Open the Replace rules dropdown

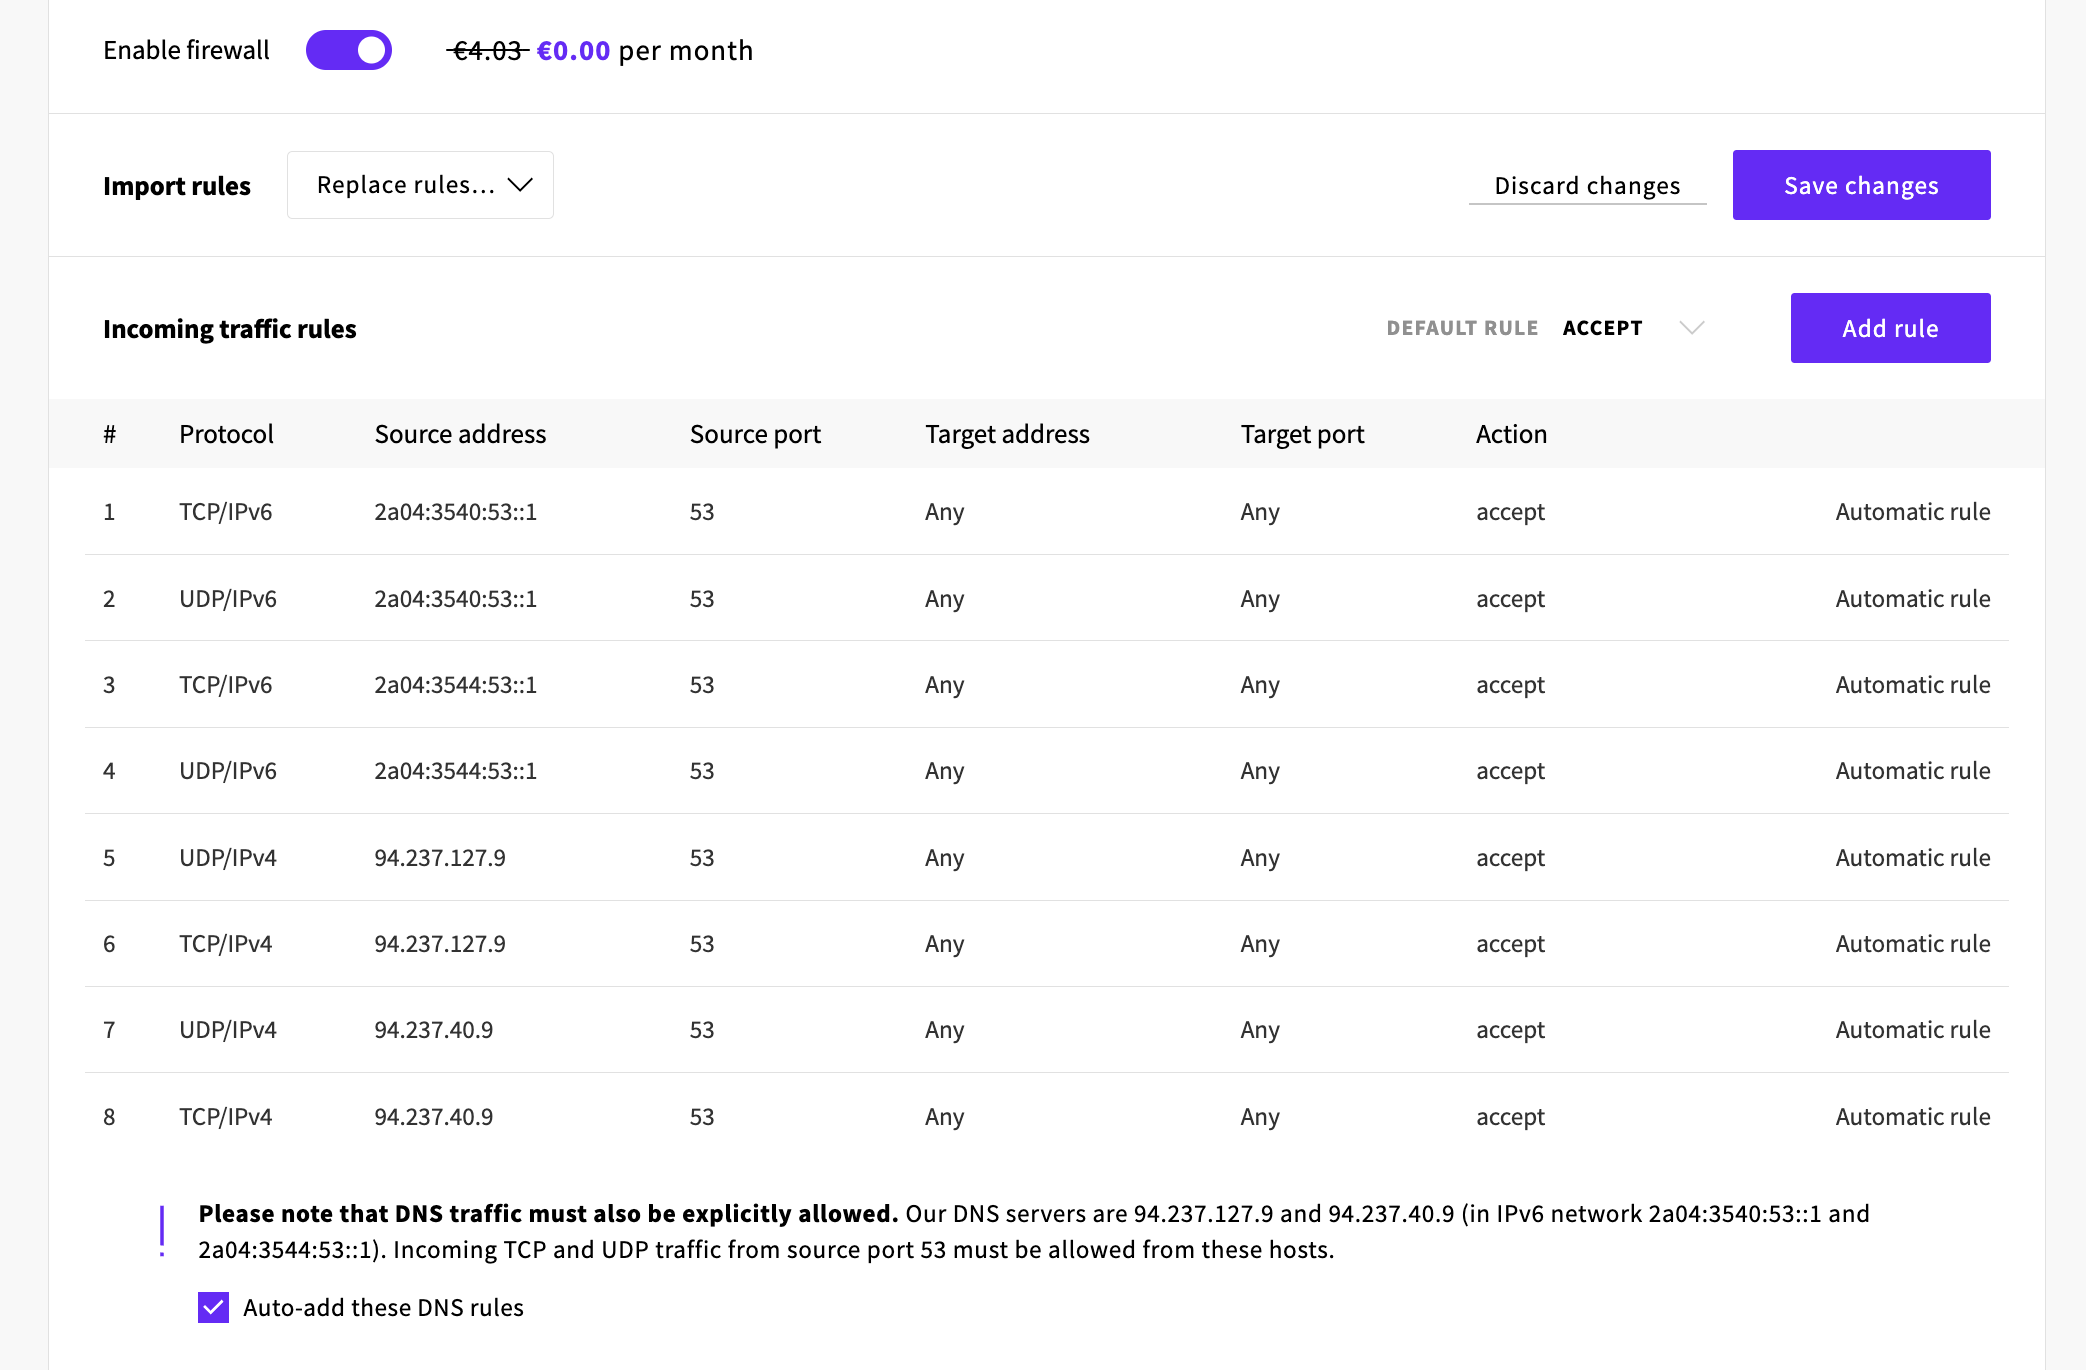(x=420, y=185)
